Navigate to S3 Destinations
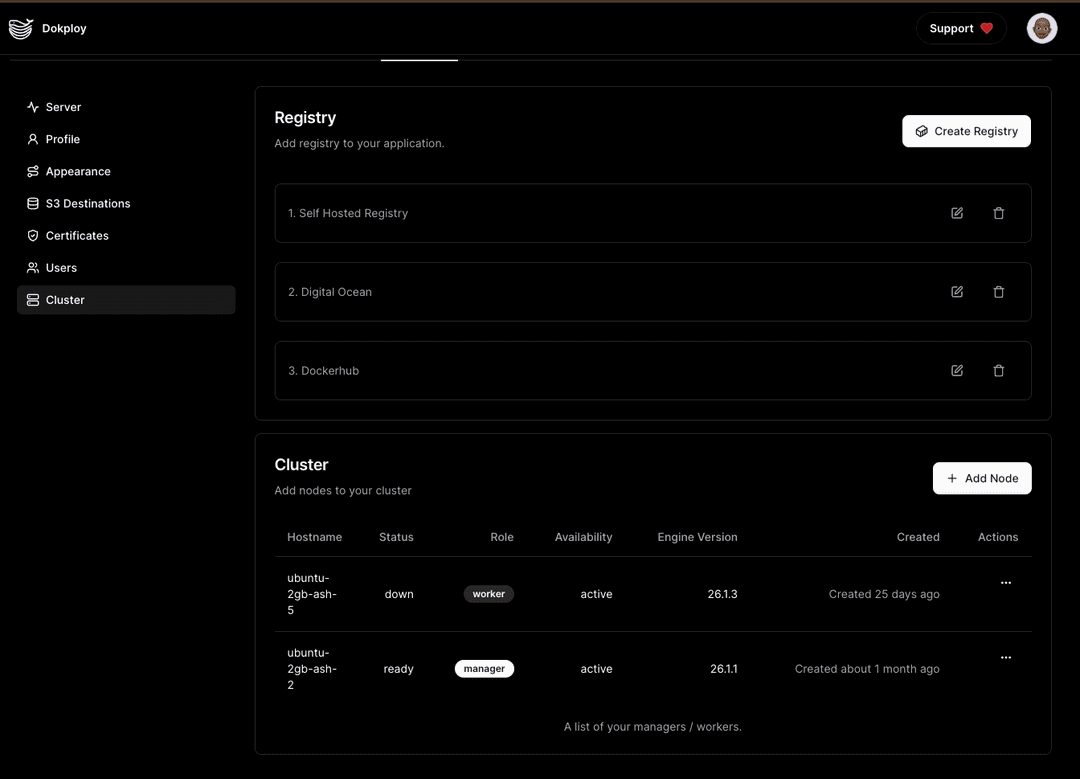The width and height of the screenshot is (1080, 779). 87,203
